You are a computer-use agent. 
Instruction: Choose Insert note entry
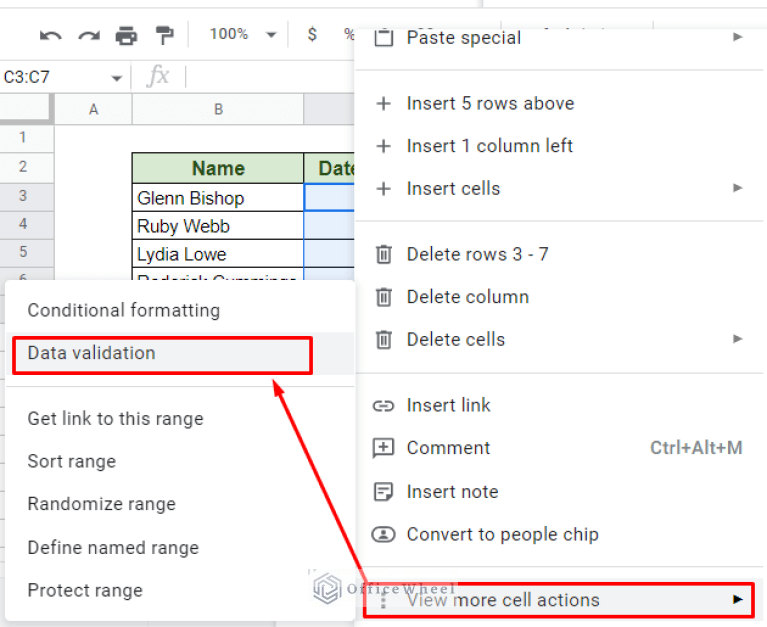559,492
